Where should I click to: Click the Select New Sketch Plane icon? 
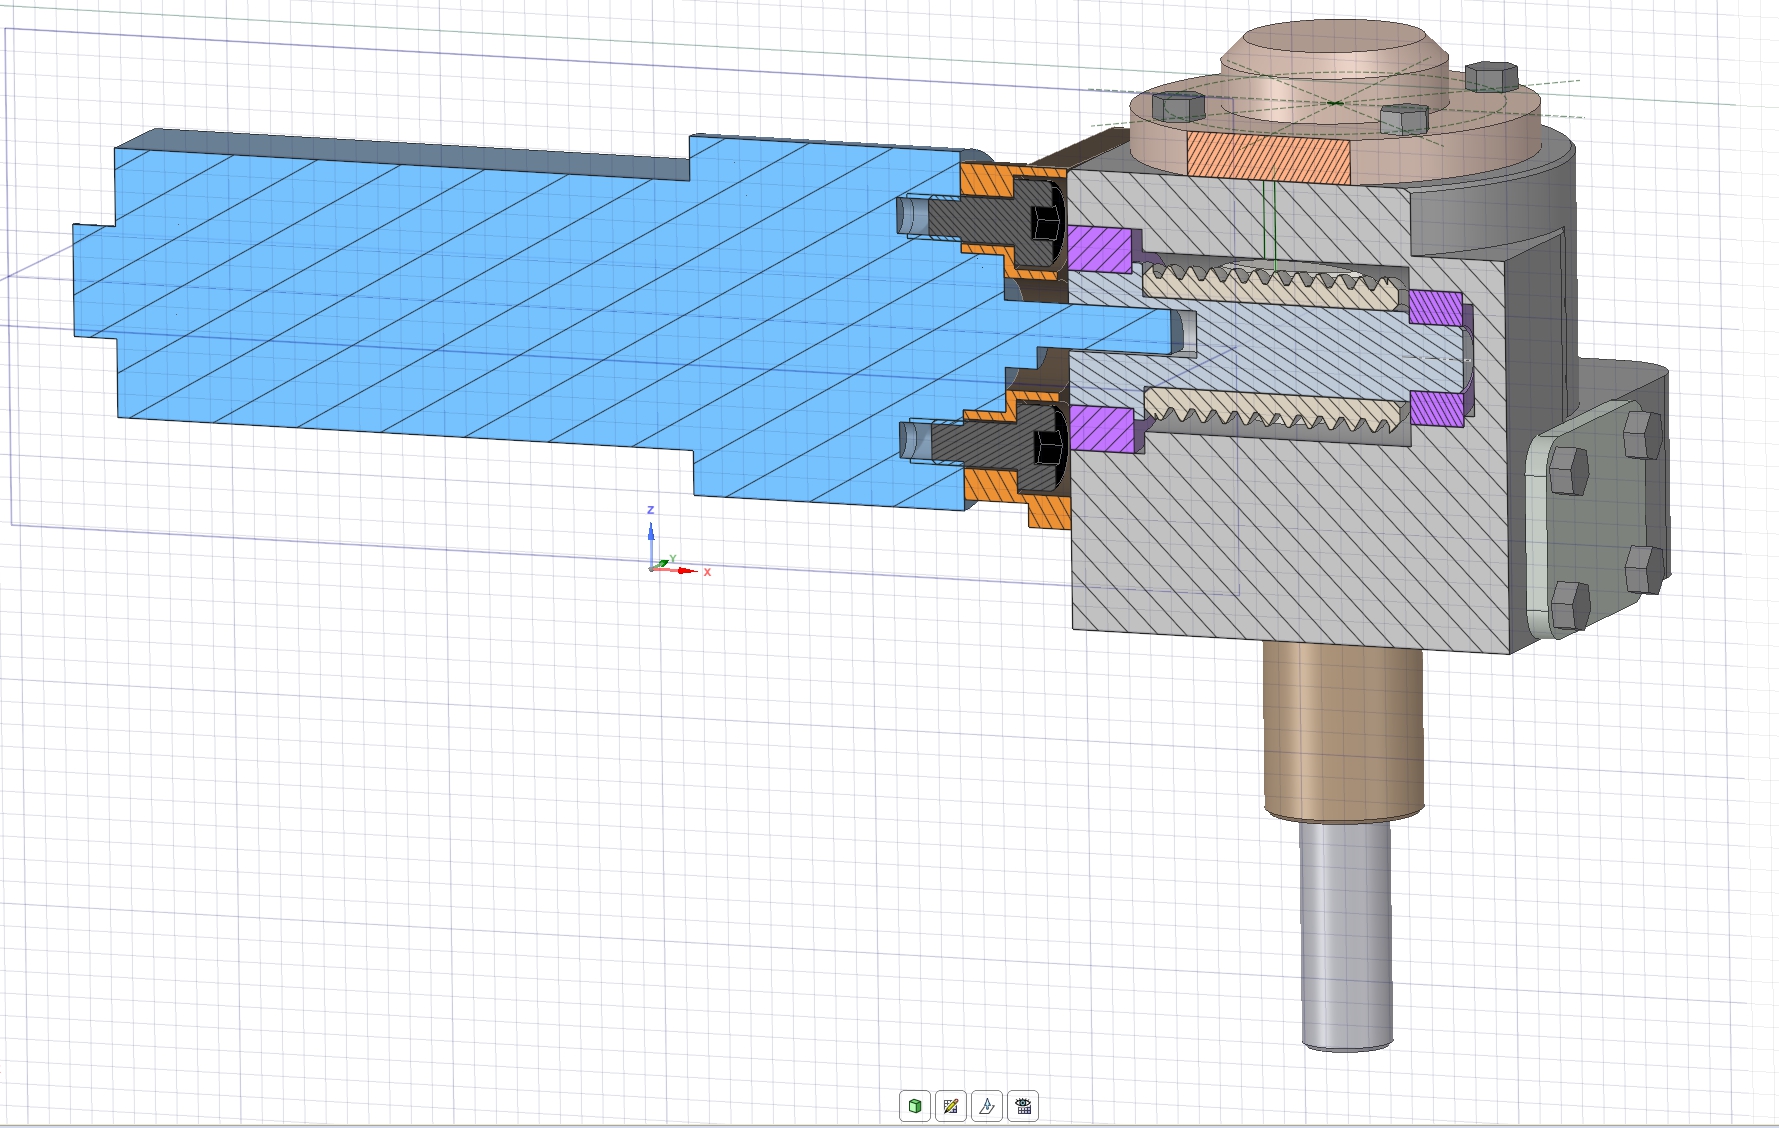986,1106
